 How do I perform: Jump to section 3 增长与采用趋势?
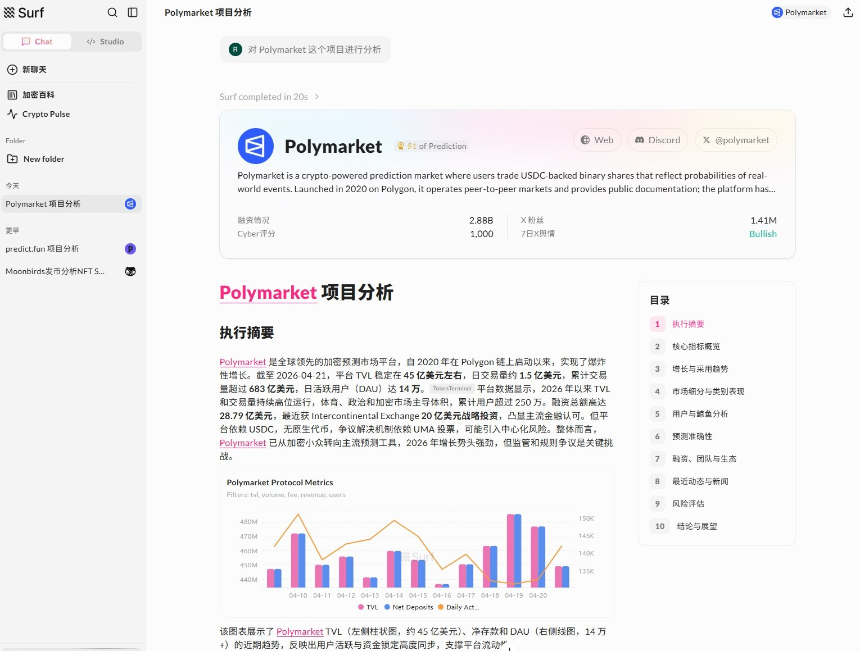point(689,369)
